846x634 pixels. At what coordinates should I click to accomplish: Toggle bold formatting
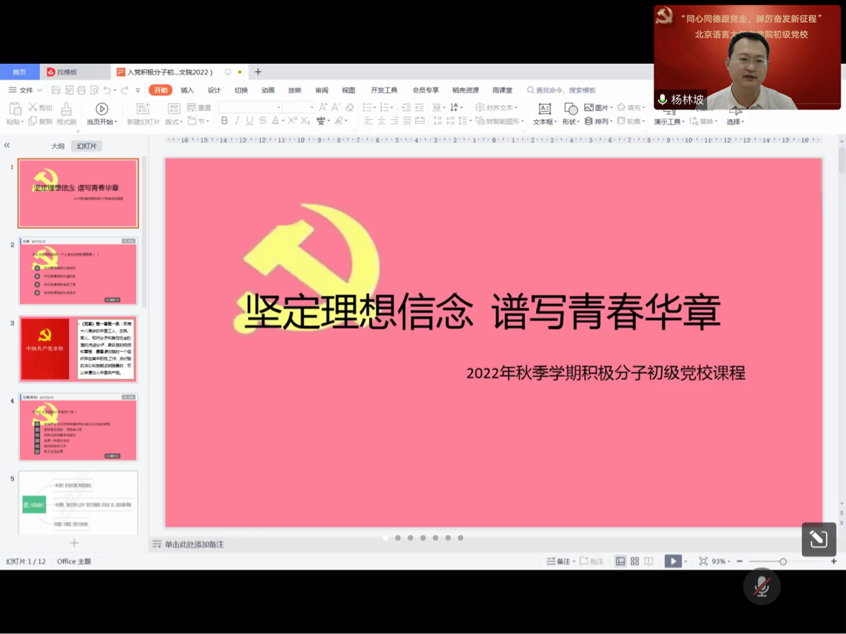(224, 121)
